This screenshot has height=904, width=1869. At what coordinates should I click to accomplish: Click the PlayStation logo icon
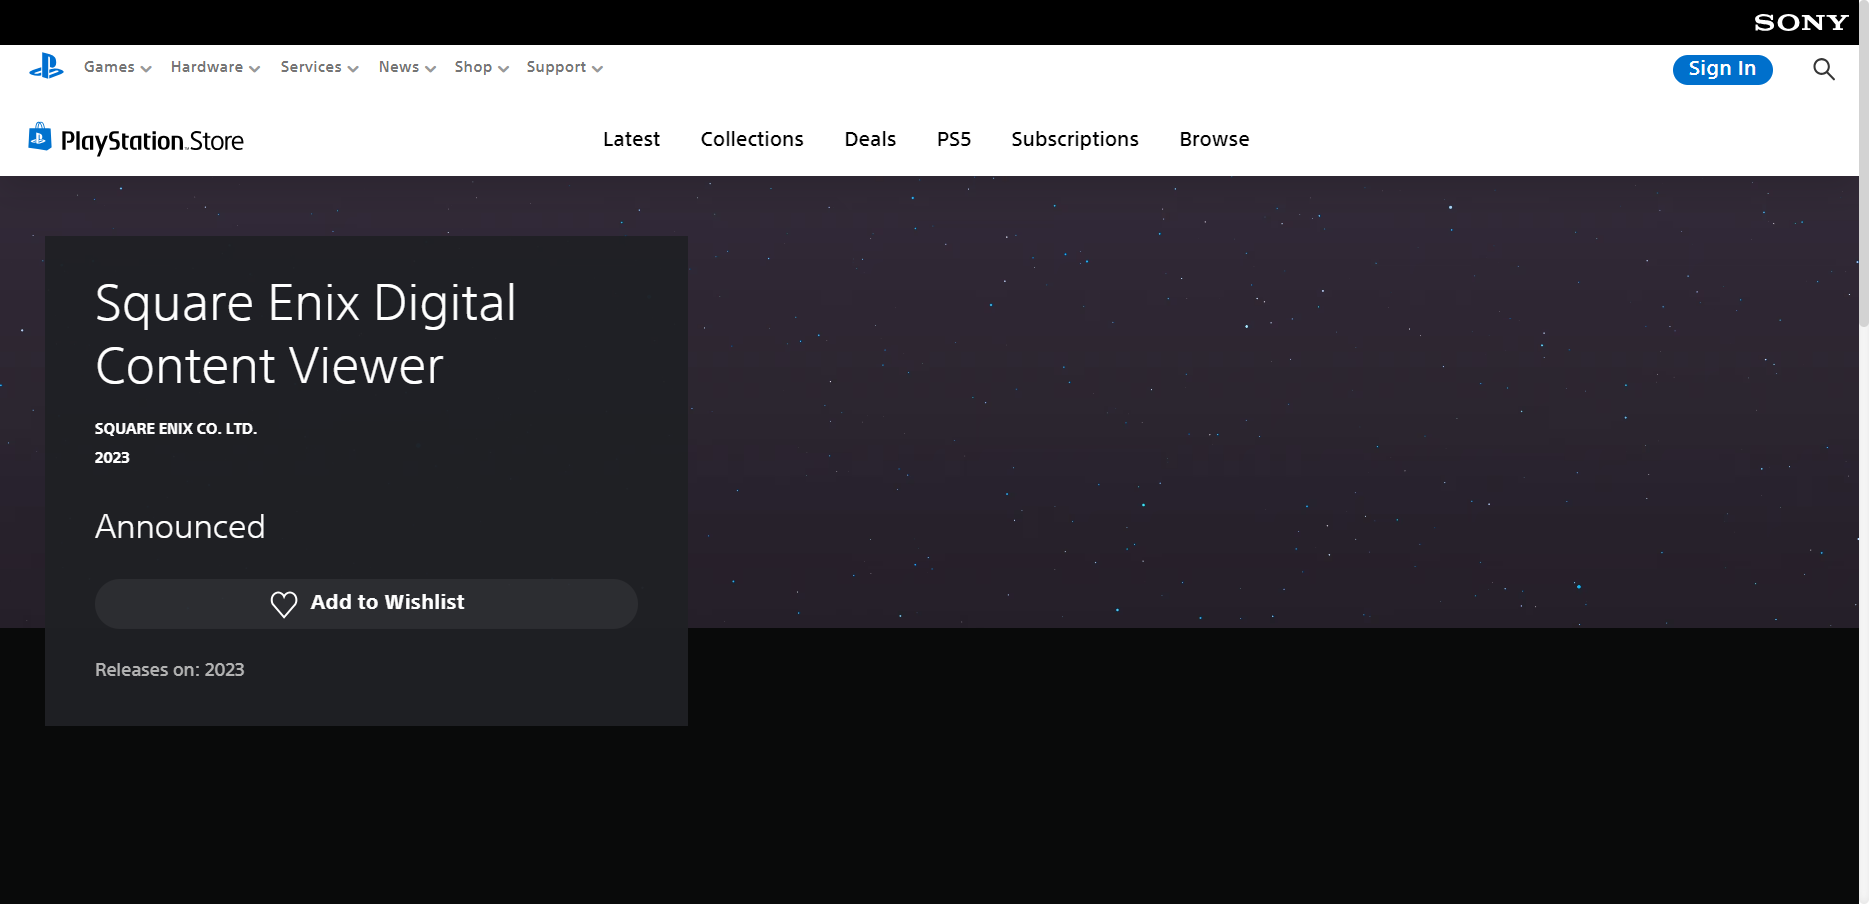(x=46, y=66)
